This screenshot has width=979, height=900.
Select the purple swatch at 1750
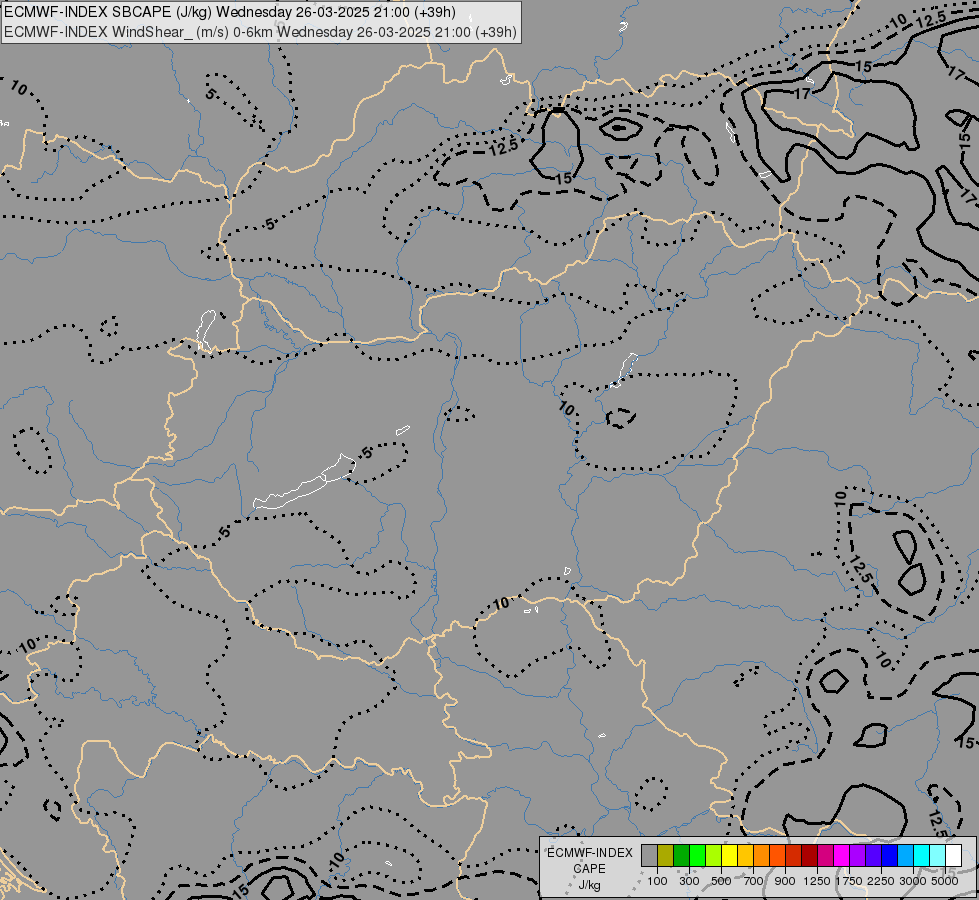pos(857,856)
